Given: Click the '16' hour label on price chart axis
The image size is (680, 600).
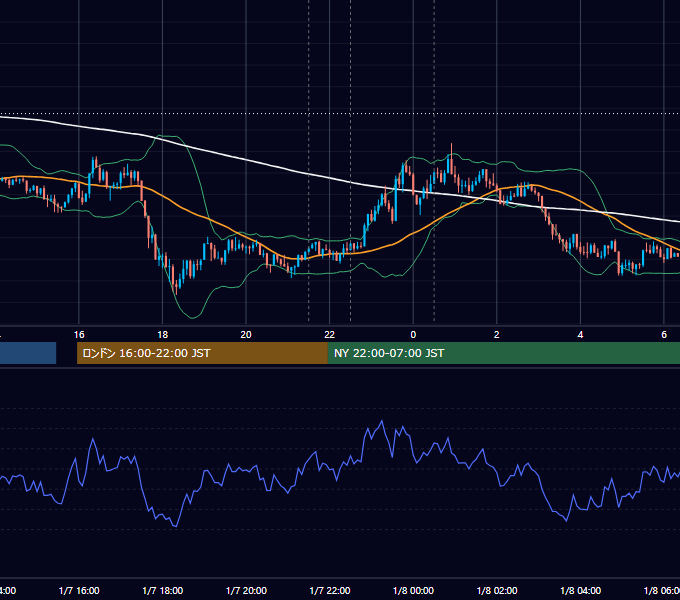Looking at the screenshot, I should pyautogui.click(x=79, y=335).
